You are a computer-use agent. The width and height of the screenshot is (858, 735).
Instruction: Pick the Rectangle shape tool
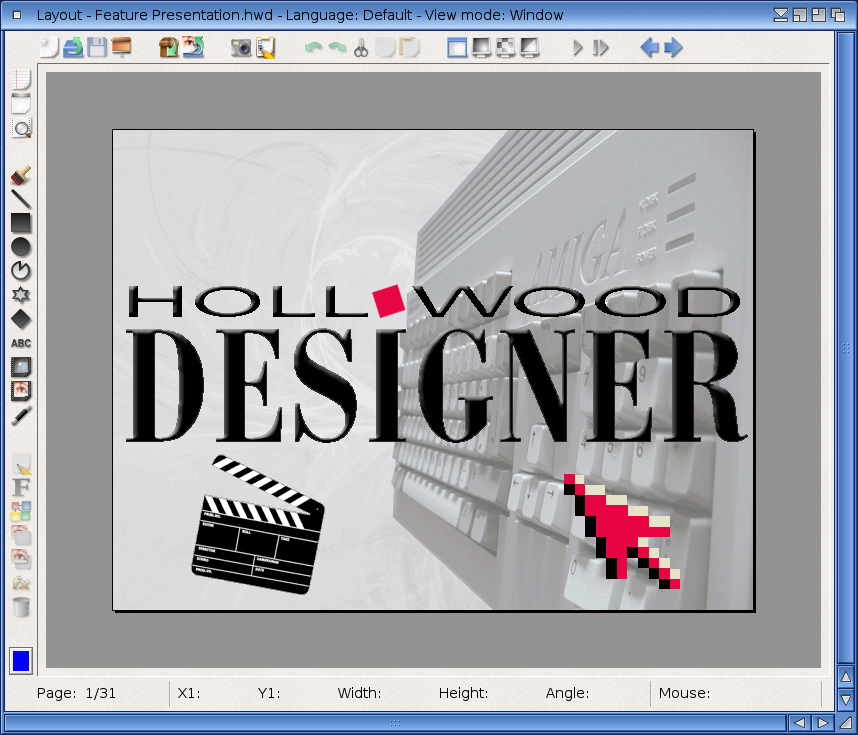point(21,223)
